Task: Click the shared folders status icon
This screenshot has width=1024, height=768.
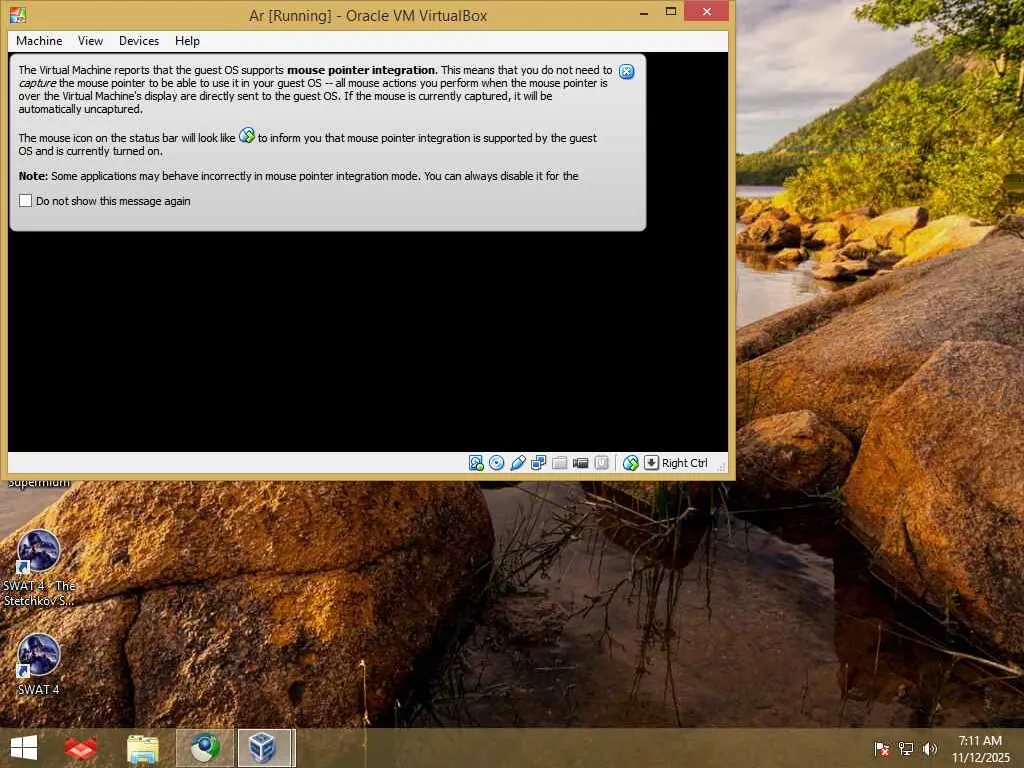Action: (560, 463)
